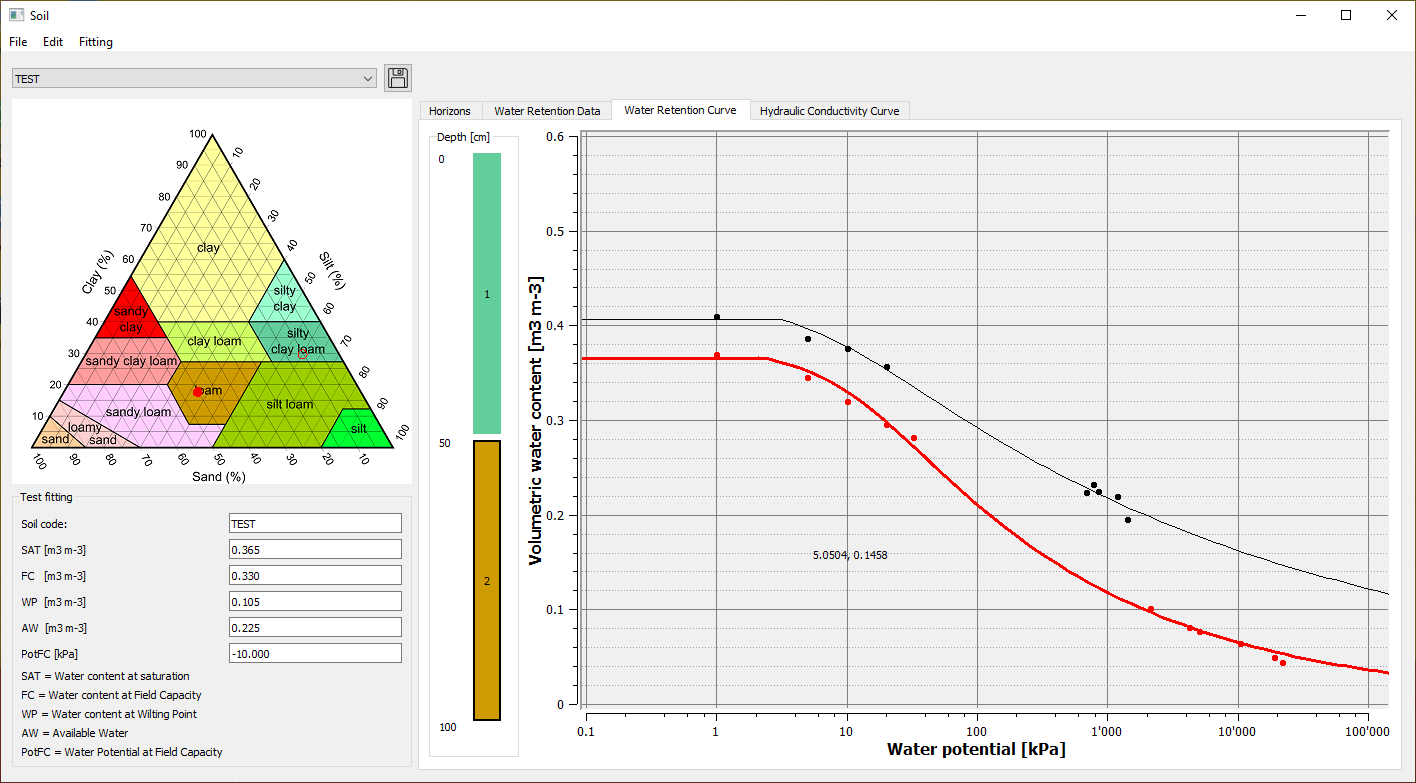The image size is (1416, 783).
Task: Click the WP value field
Action: 315,601
